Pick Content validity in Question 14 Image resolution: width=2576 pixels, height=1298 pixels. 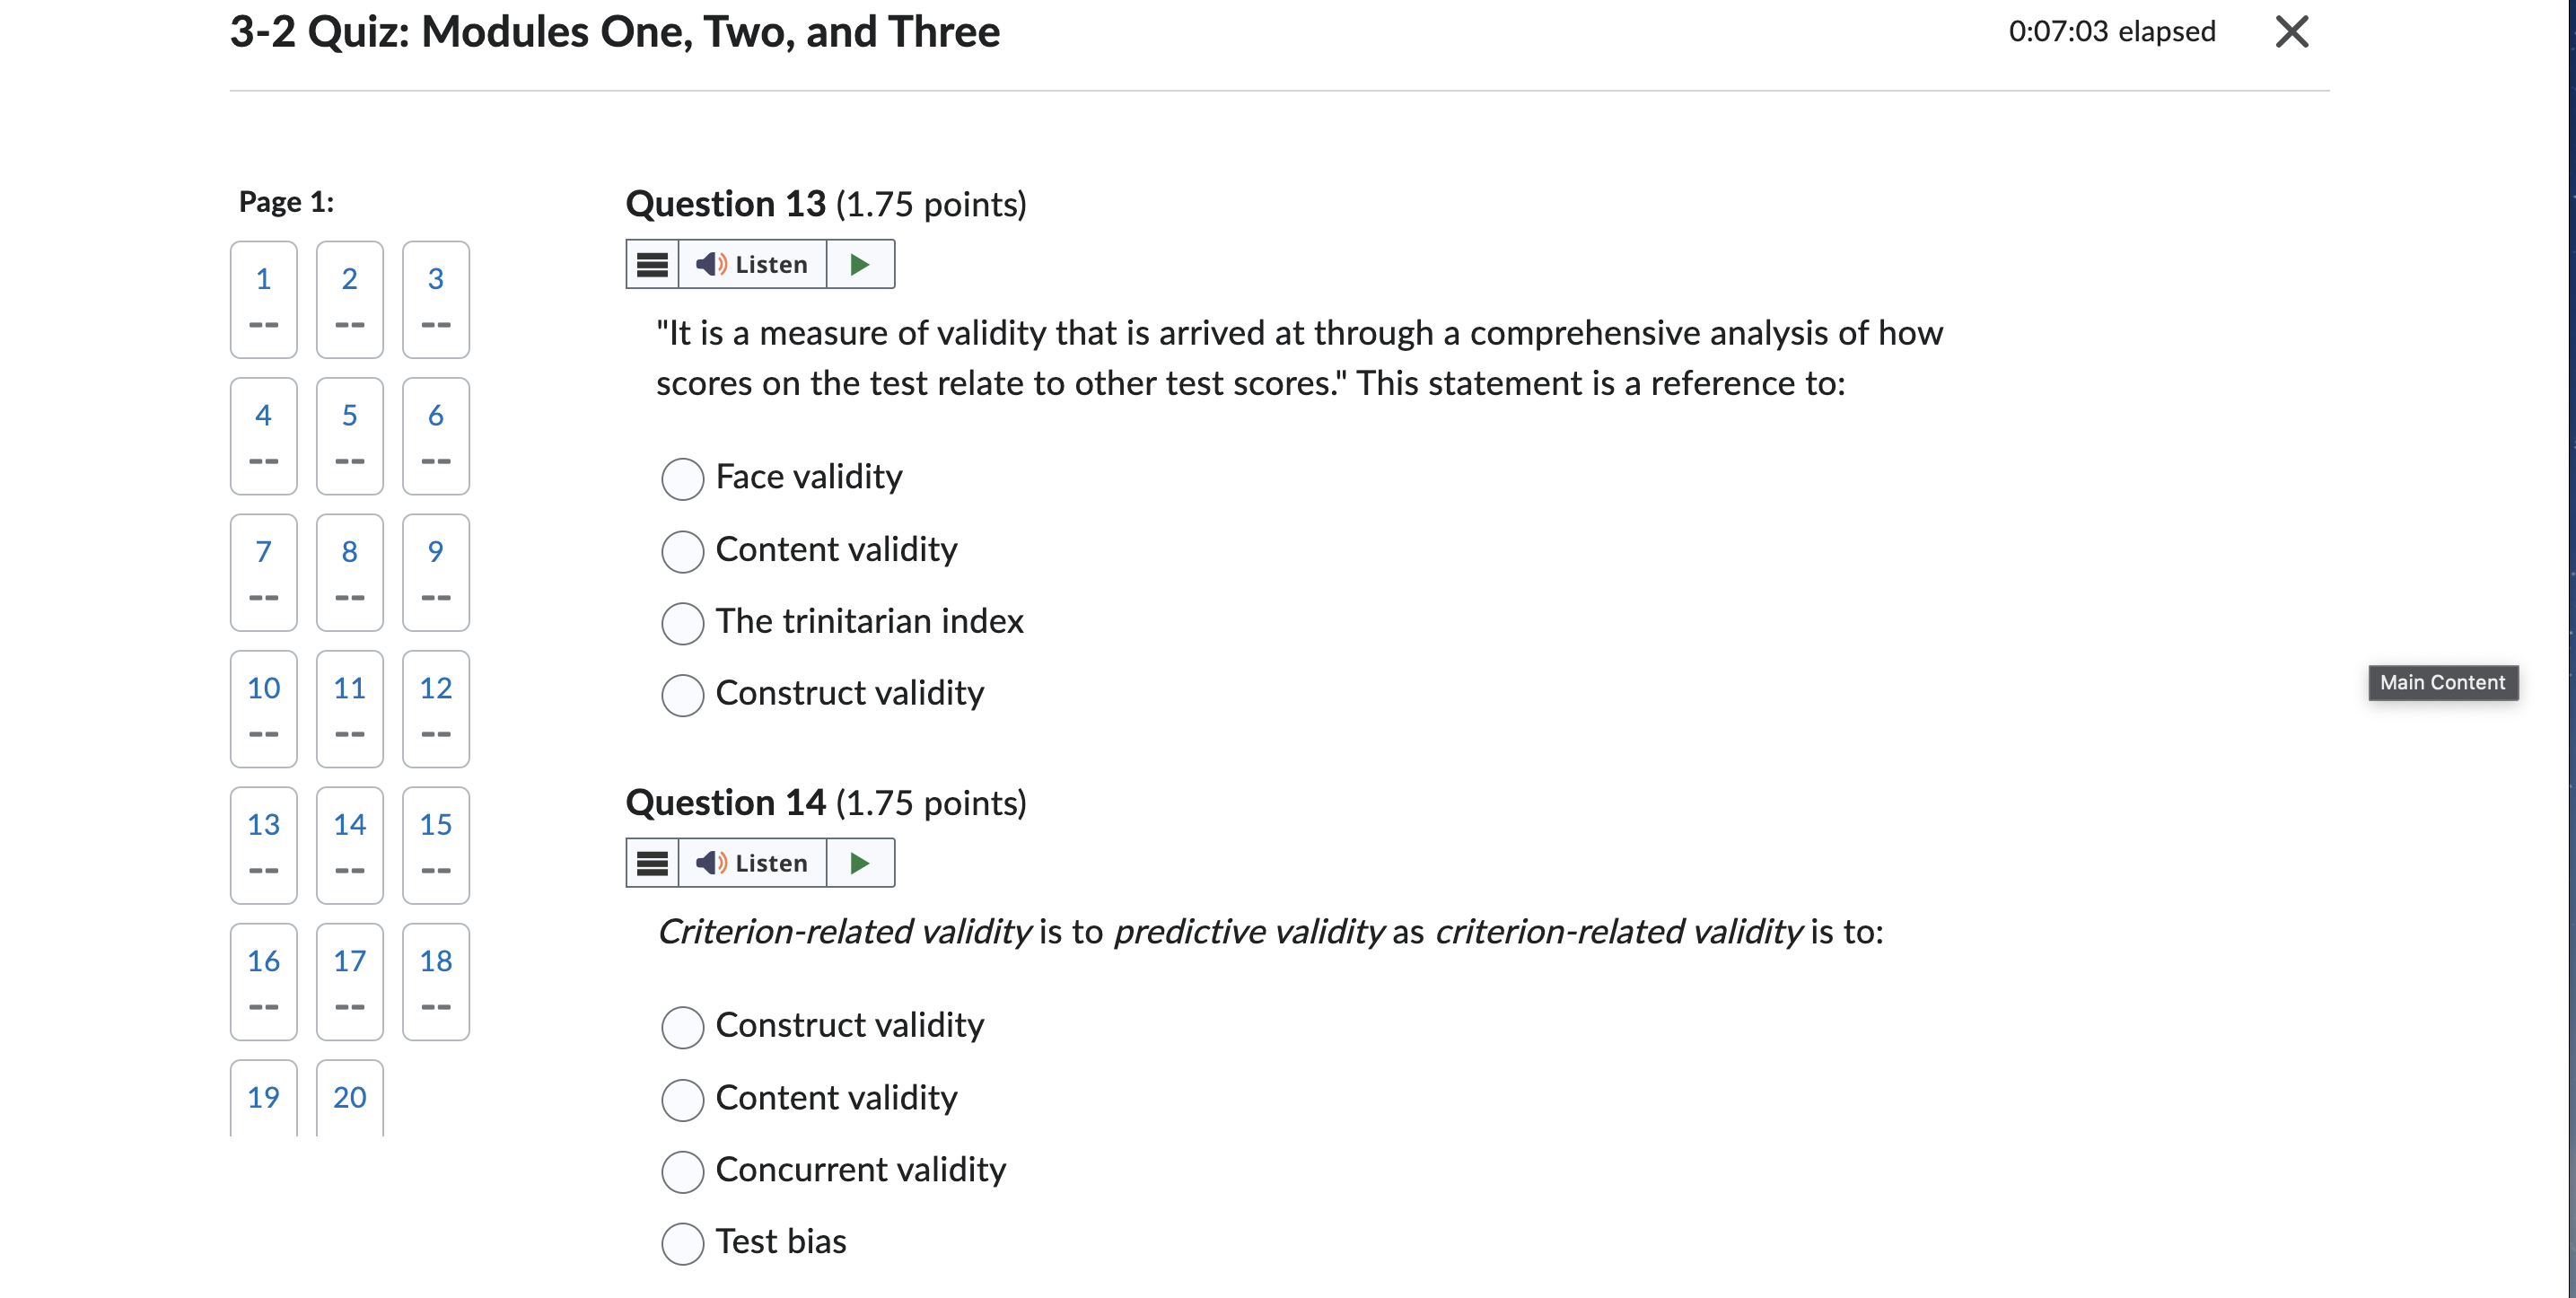[683, 1099]
